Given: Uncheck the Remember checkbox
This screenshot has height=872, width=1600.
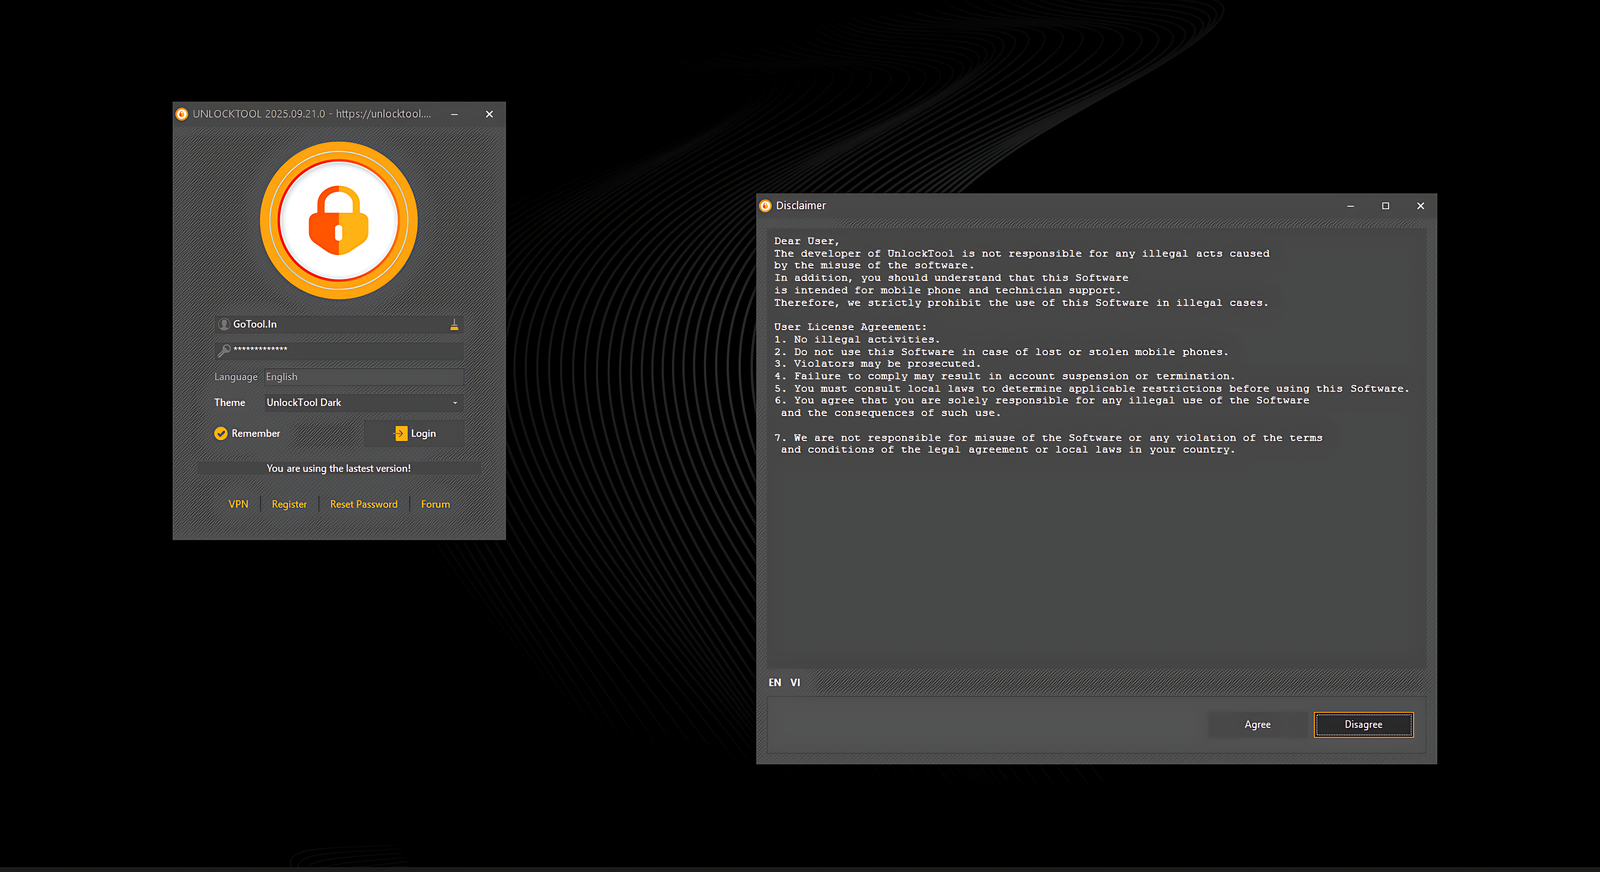Looking at the screenshot, I should pos(221,434).
